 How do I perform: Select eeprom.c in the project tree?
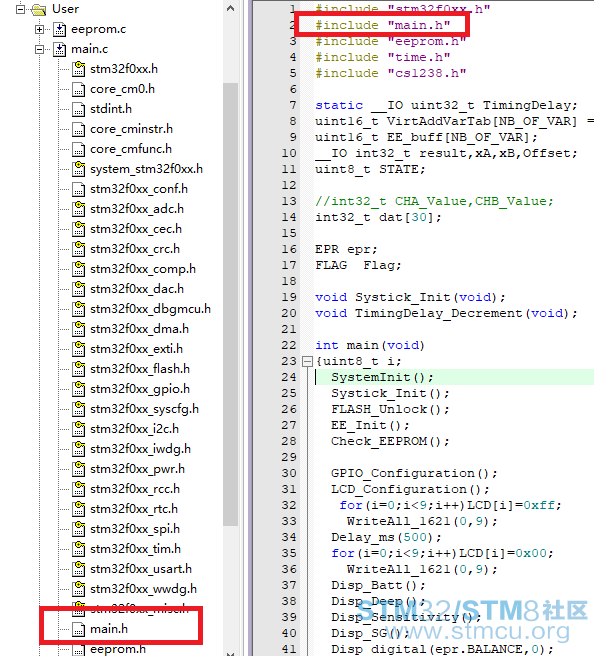[98, 29]
